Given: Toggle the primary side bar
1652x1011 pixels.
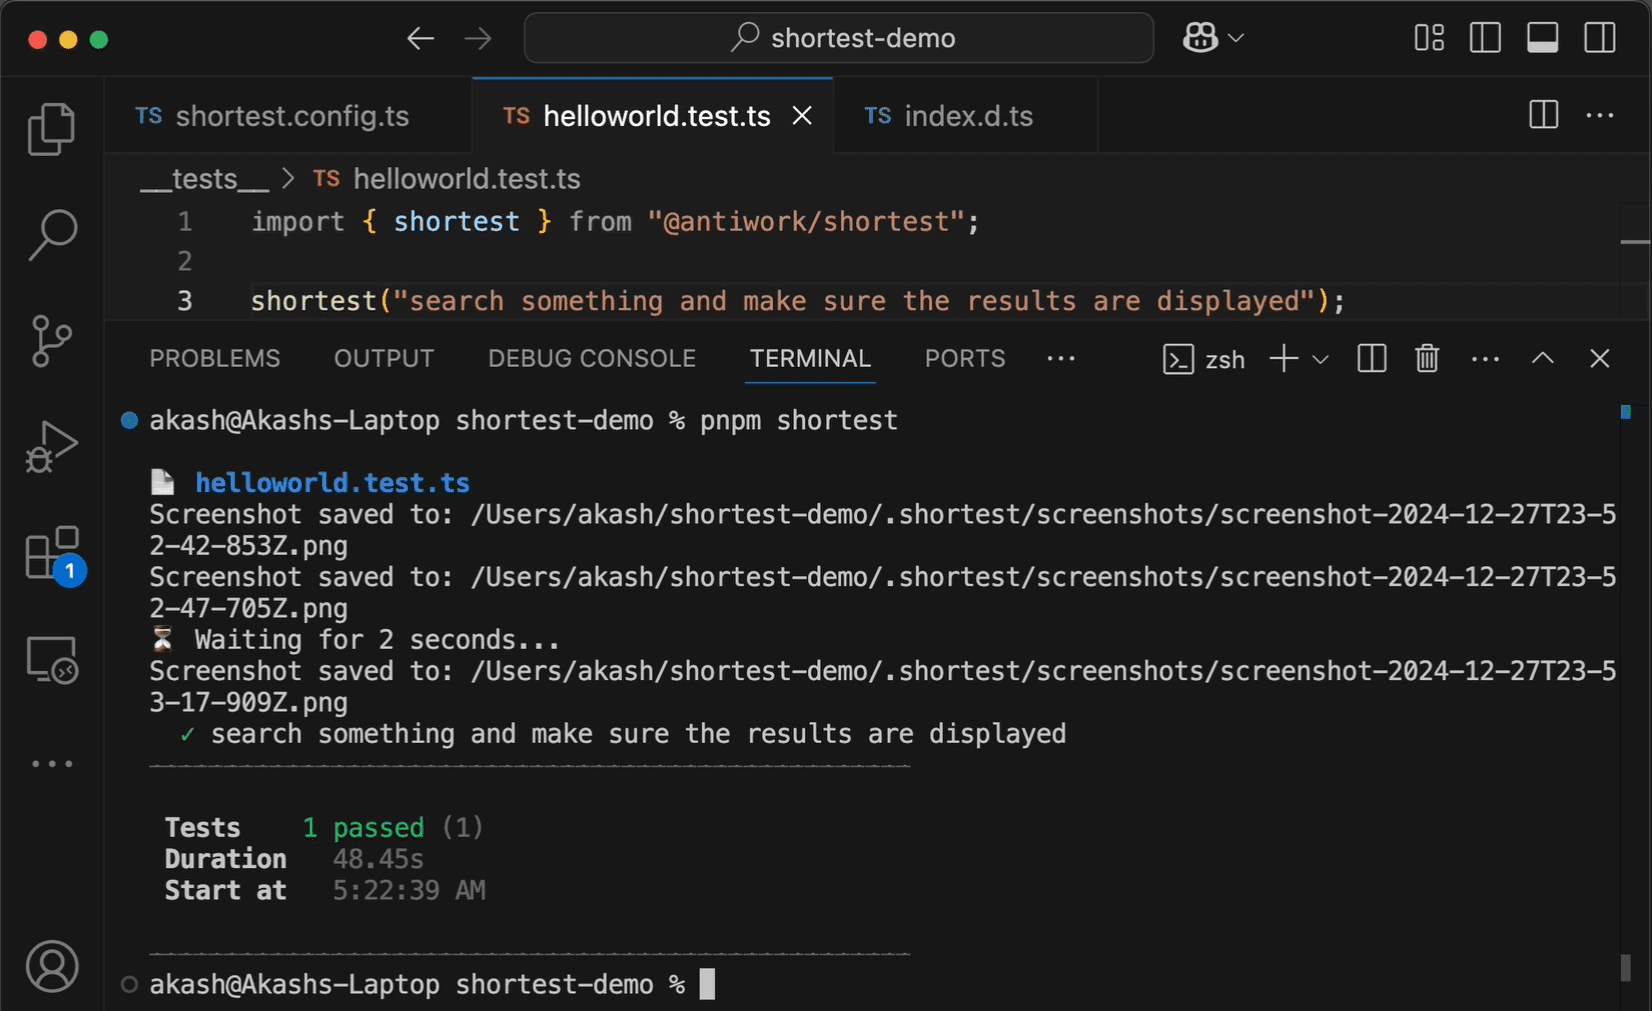Looking at the screenshot, I should pyautogui.click(x=1485, y=38).
